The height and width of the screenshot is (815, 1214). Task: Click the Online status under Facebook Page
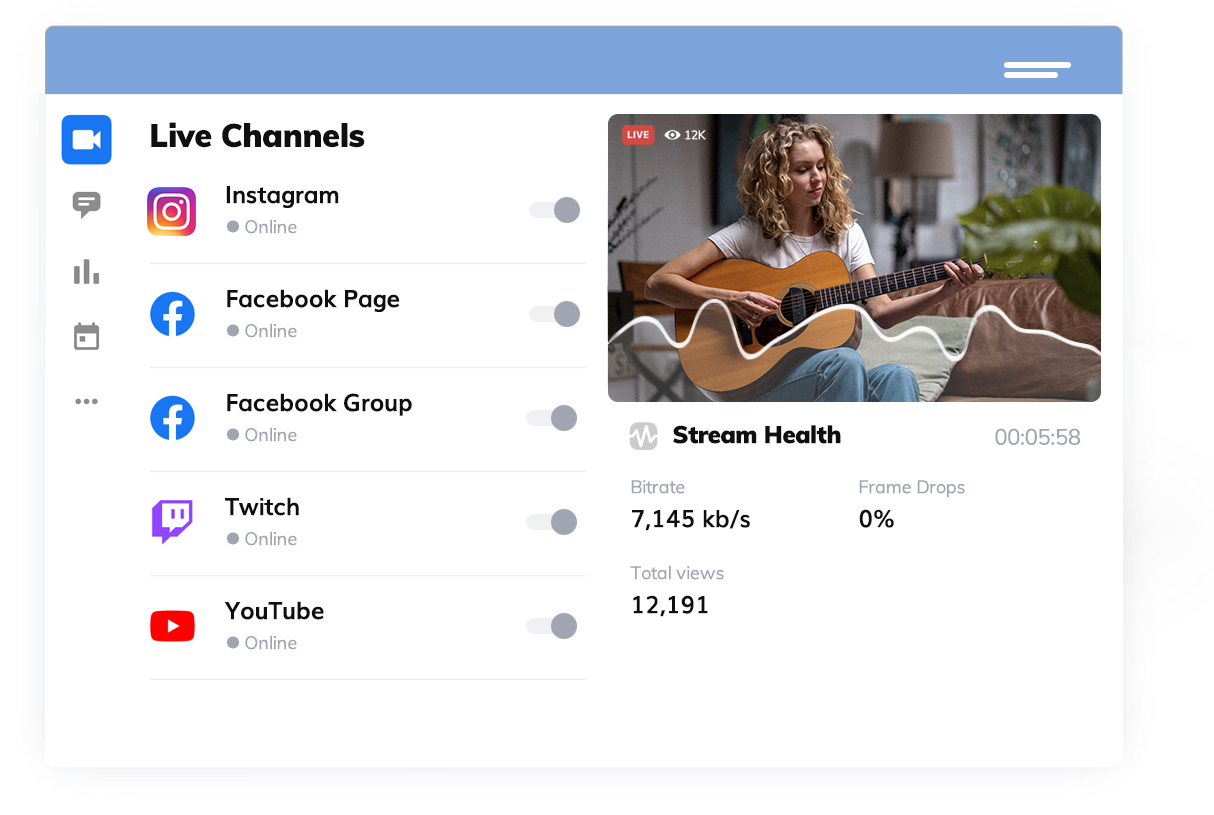(262, 331)
